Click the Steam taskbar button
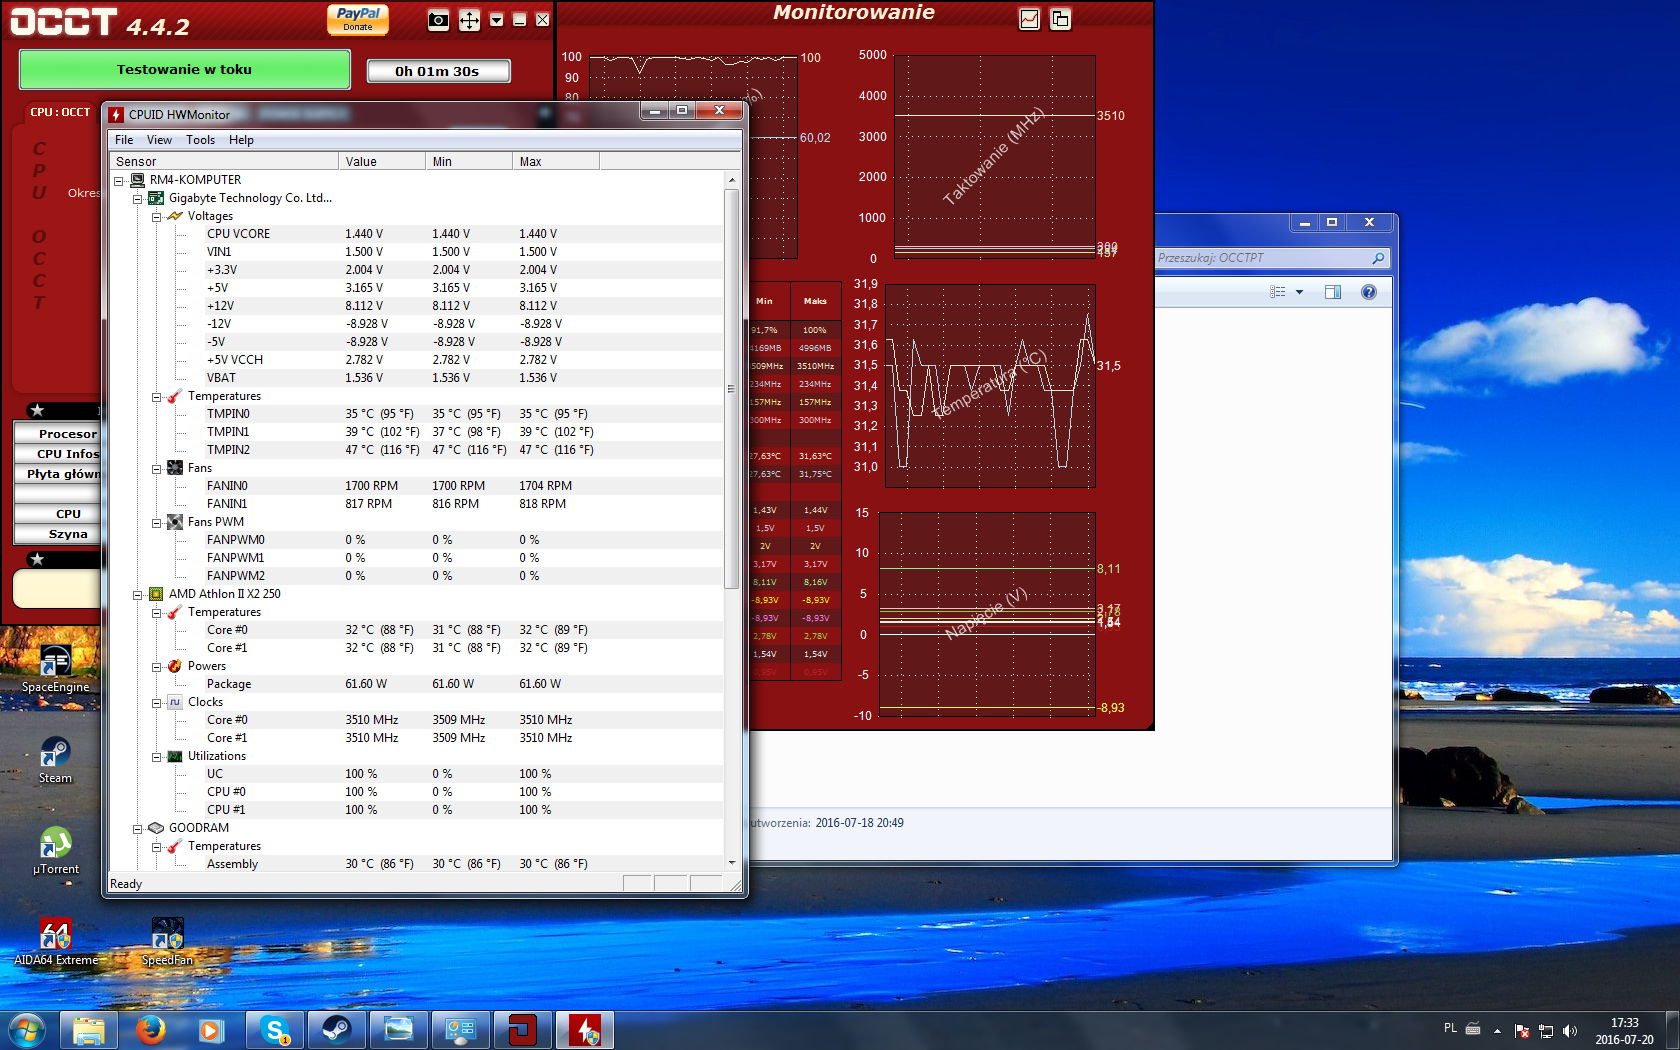The image size is (1680, 1050). (337, 1030)
